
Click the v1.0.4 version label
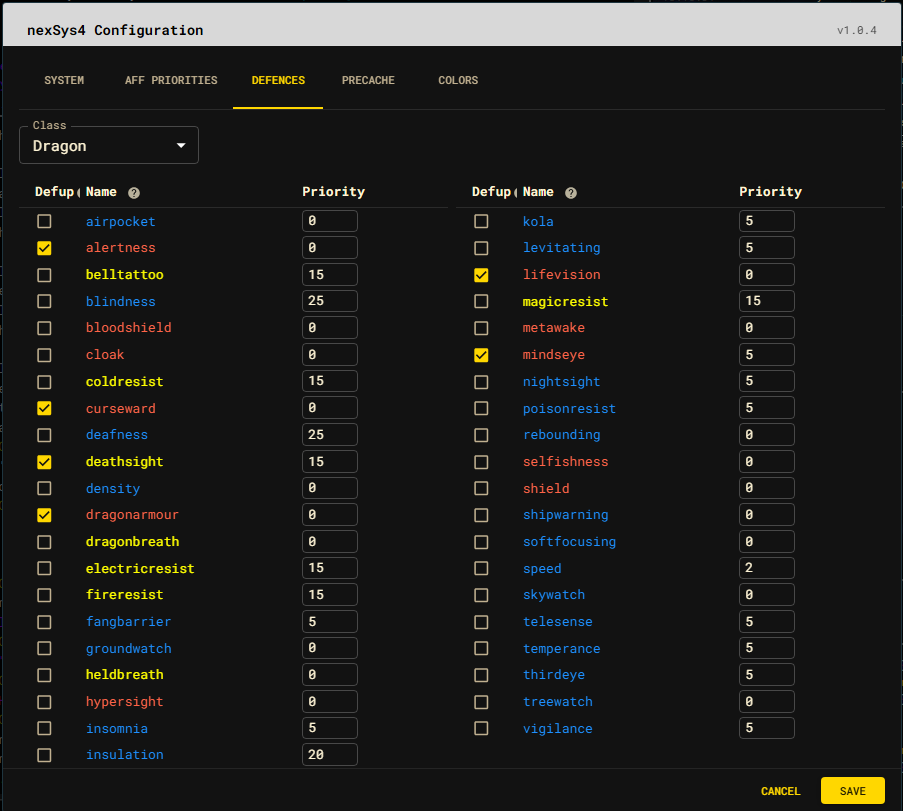(x=856, y=30)
